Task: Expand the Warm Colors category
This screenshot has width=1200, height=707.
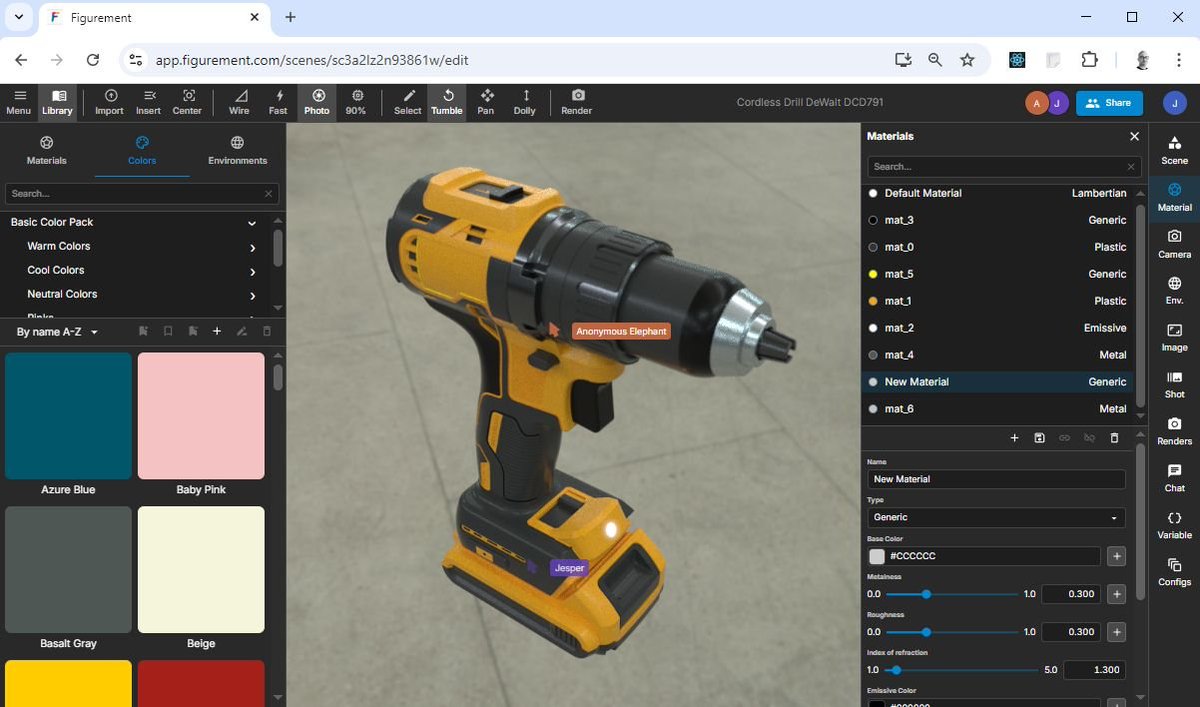Action: pyautogui.click(x=252, y=247)
